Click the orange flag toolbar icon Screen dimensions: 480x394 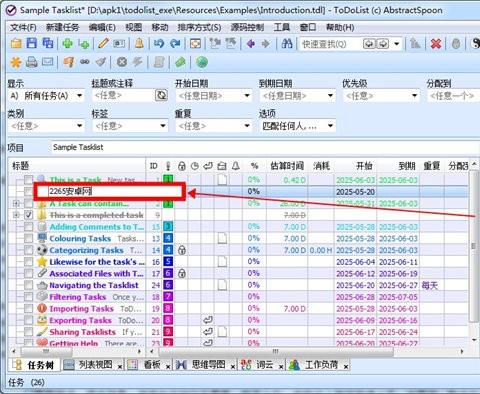[x=68, y=62]
